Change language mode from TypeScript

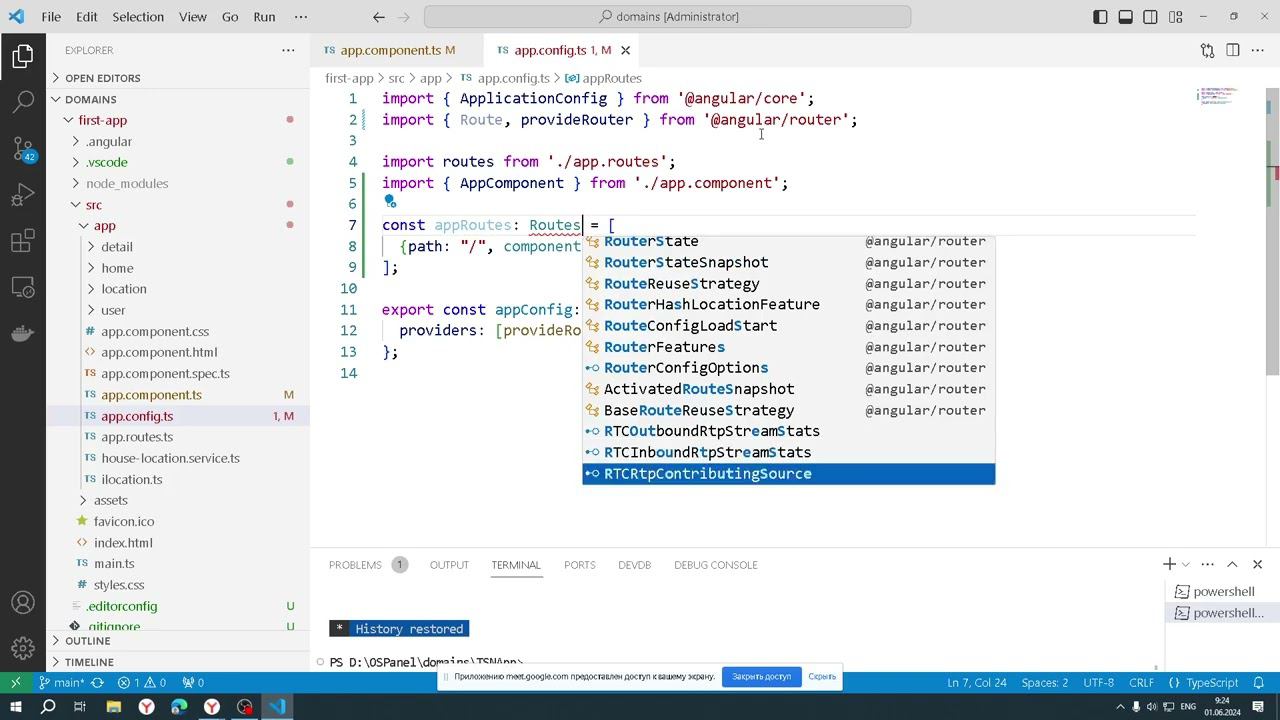click(x=1212, y=683)
